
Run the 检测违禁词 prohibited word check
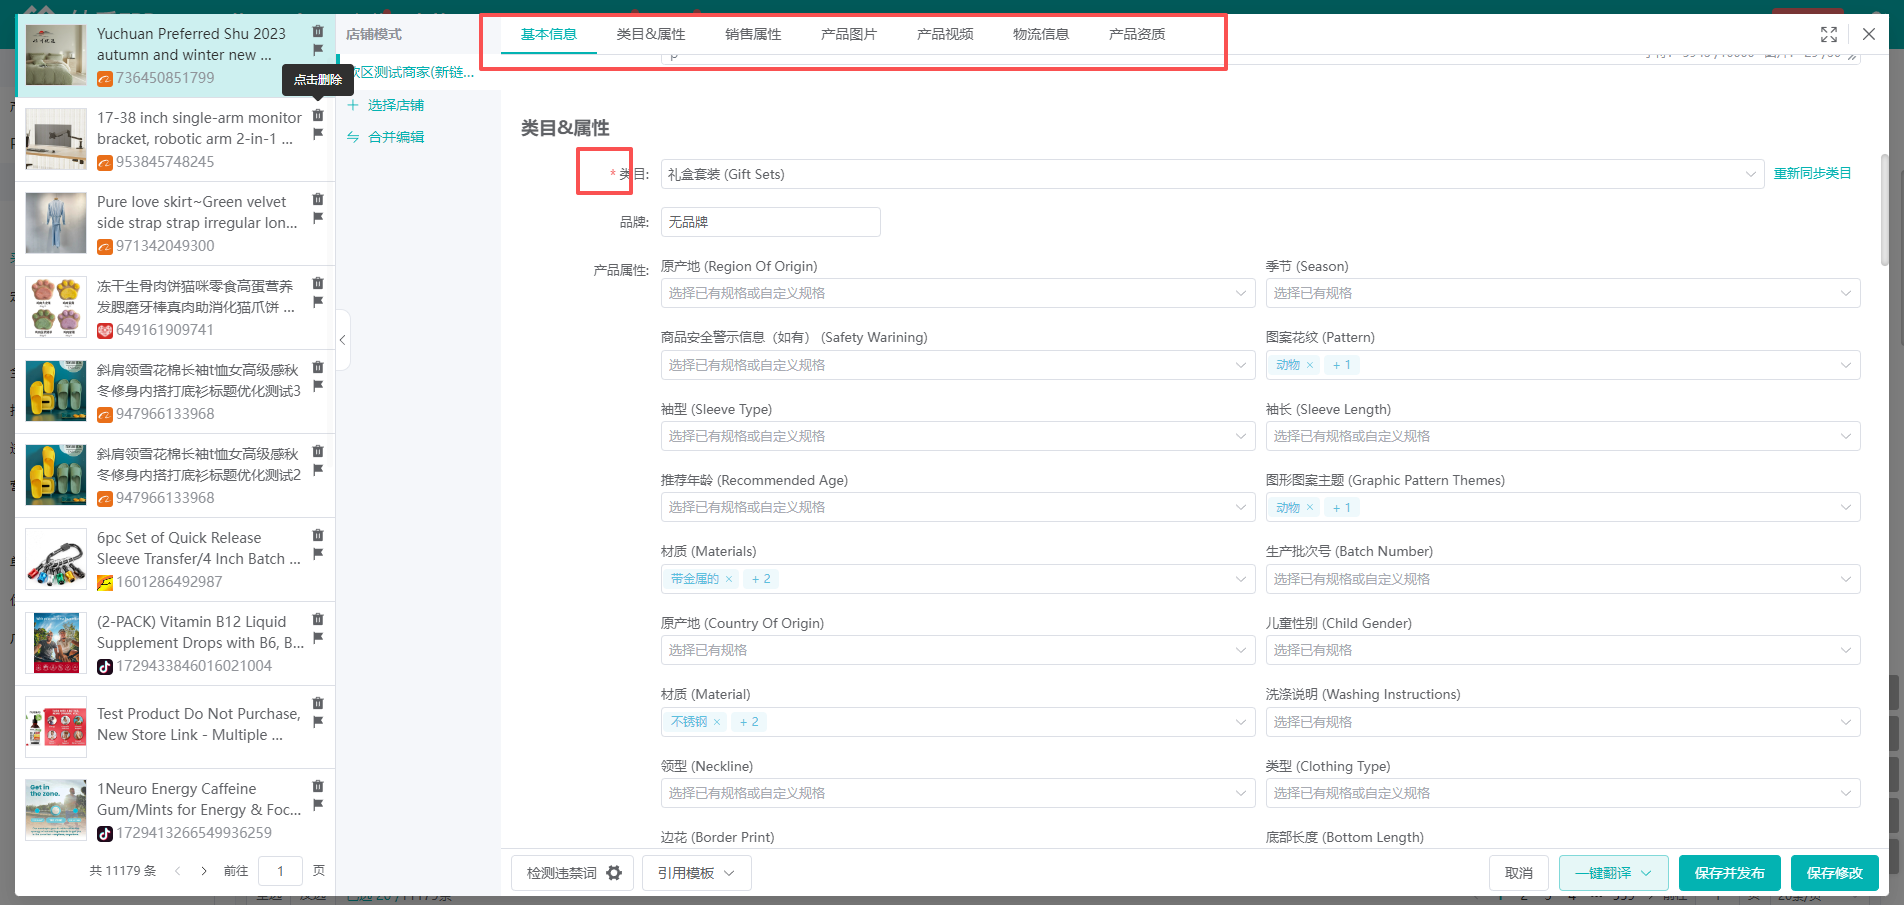click(x=562, y=873)
